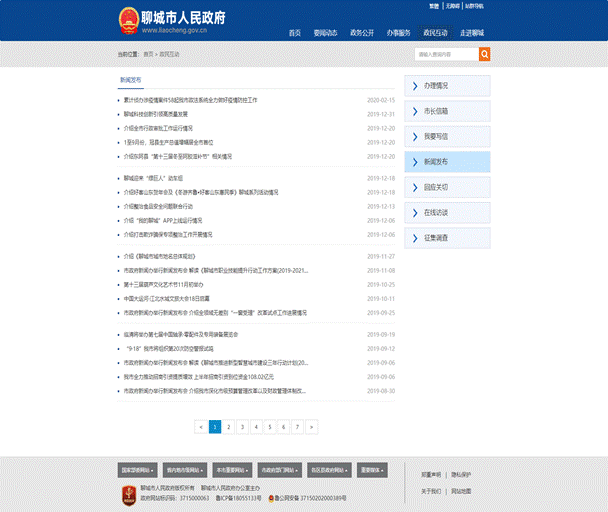Screen dimensions: 608x512
Task: Open article mentioning 108.02亿元
Action: tap(199, 377)
